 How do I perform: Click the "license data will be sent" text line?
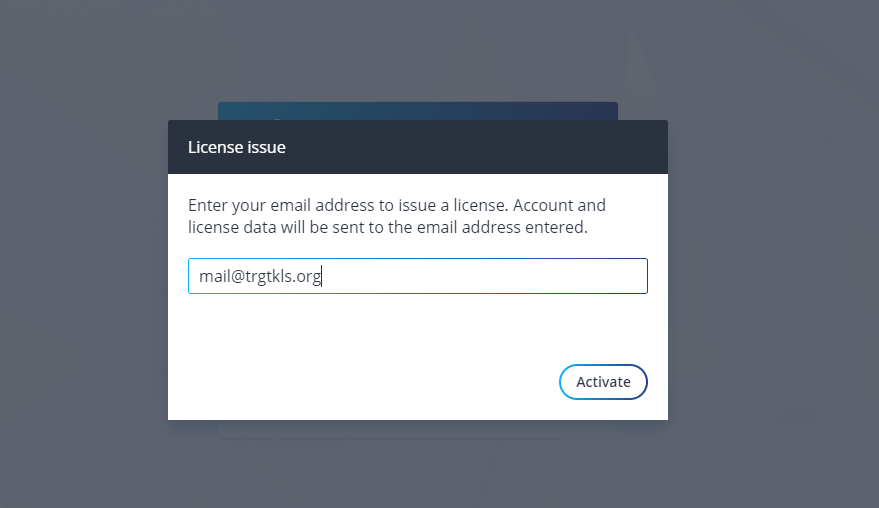point(387,228)
